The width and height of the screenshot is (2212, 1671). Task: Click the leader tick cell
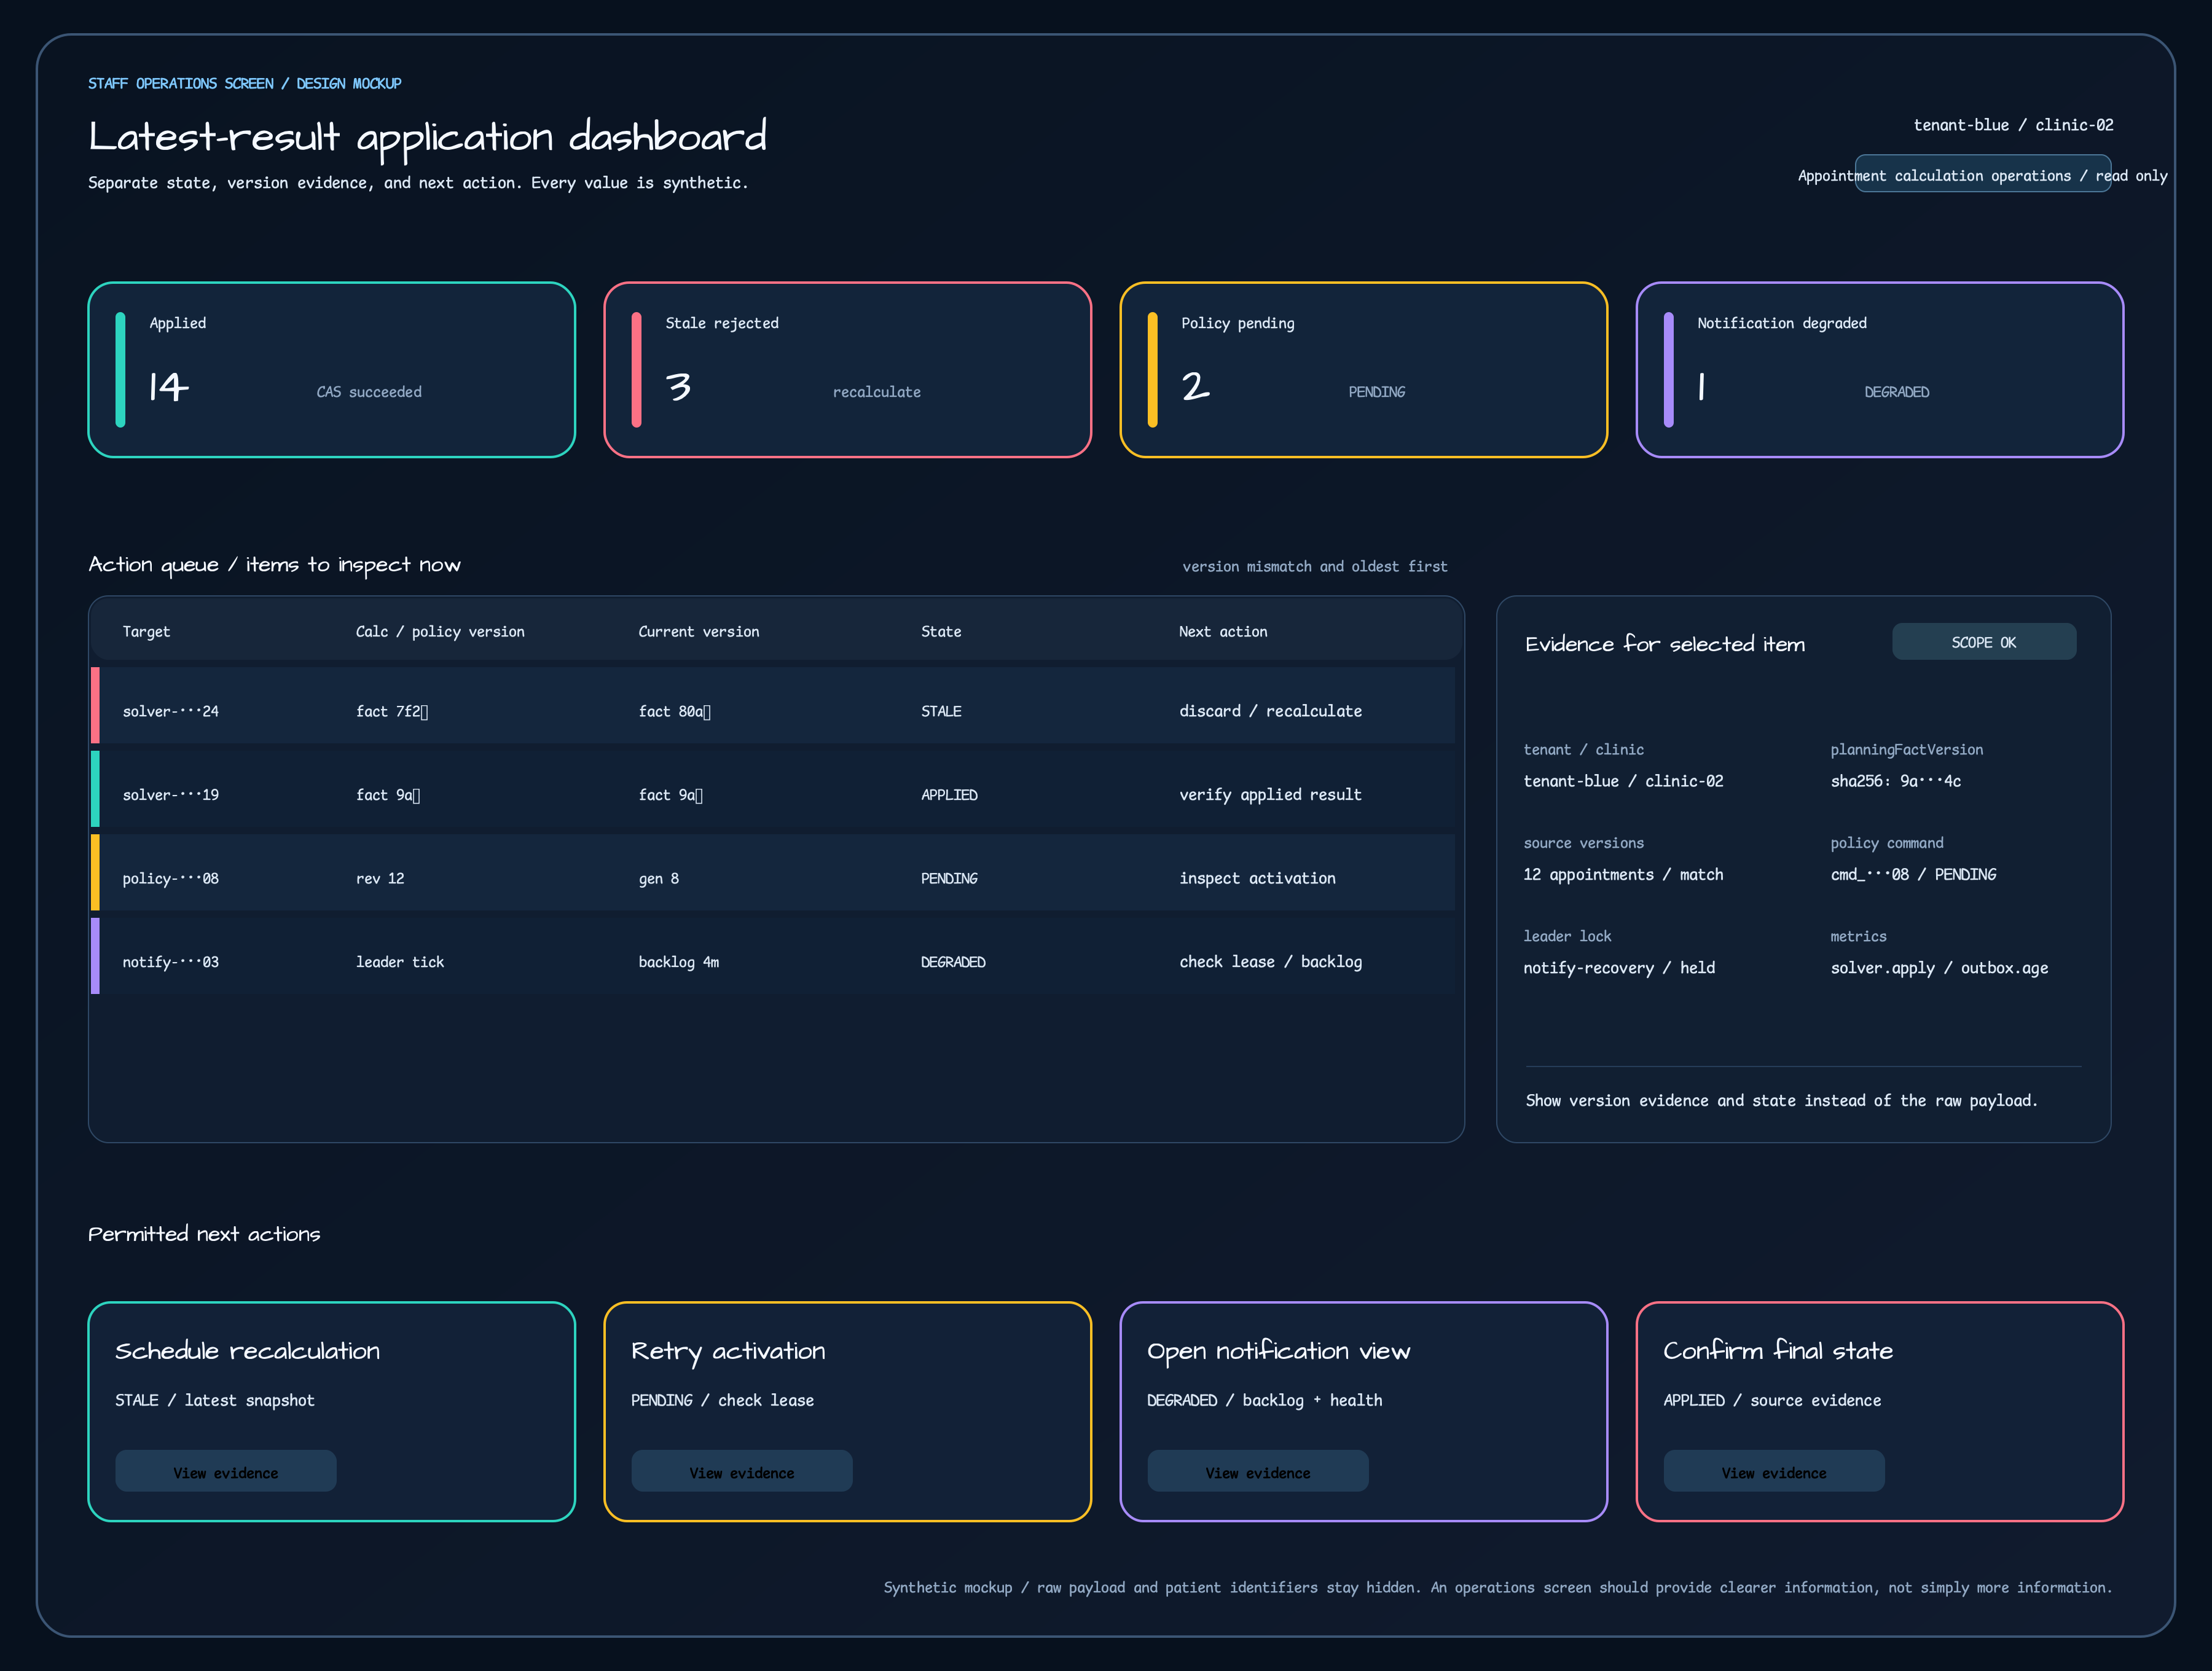(400, 962)
